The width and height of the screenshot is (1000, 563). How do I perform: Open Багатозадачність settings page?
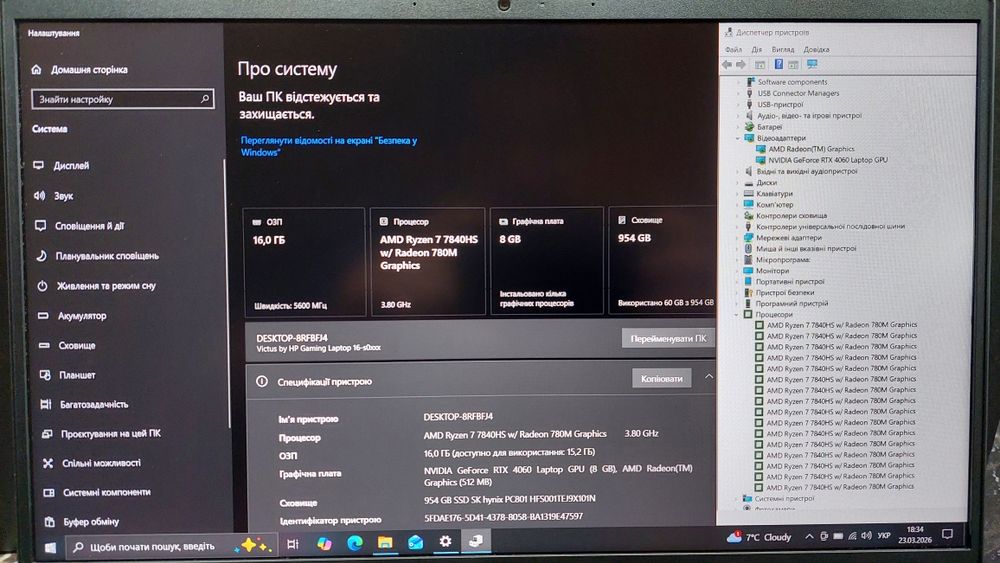(84, 404)
